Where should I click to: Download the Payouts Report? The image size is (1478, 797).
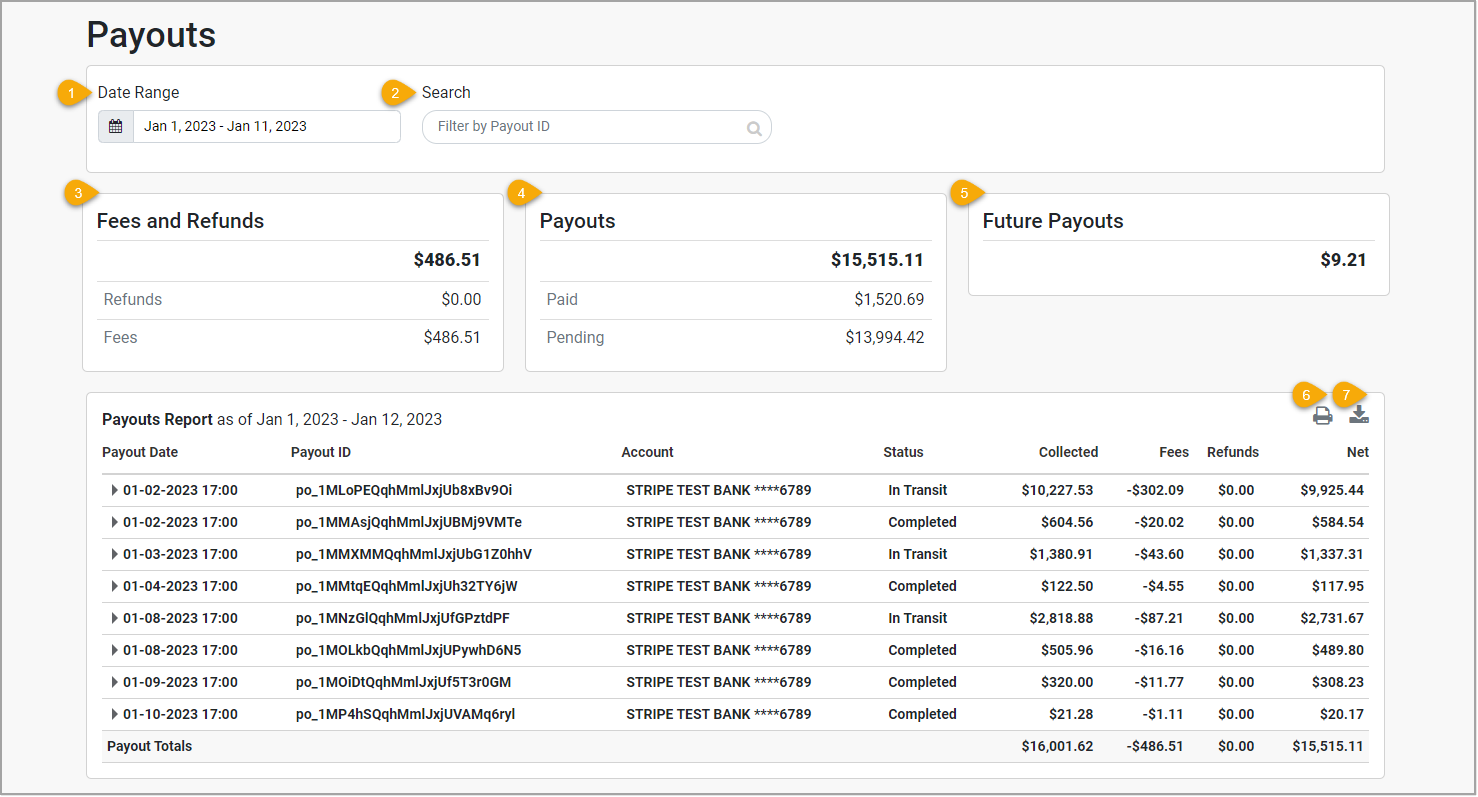(x=1359, y=415)
